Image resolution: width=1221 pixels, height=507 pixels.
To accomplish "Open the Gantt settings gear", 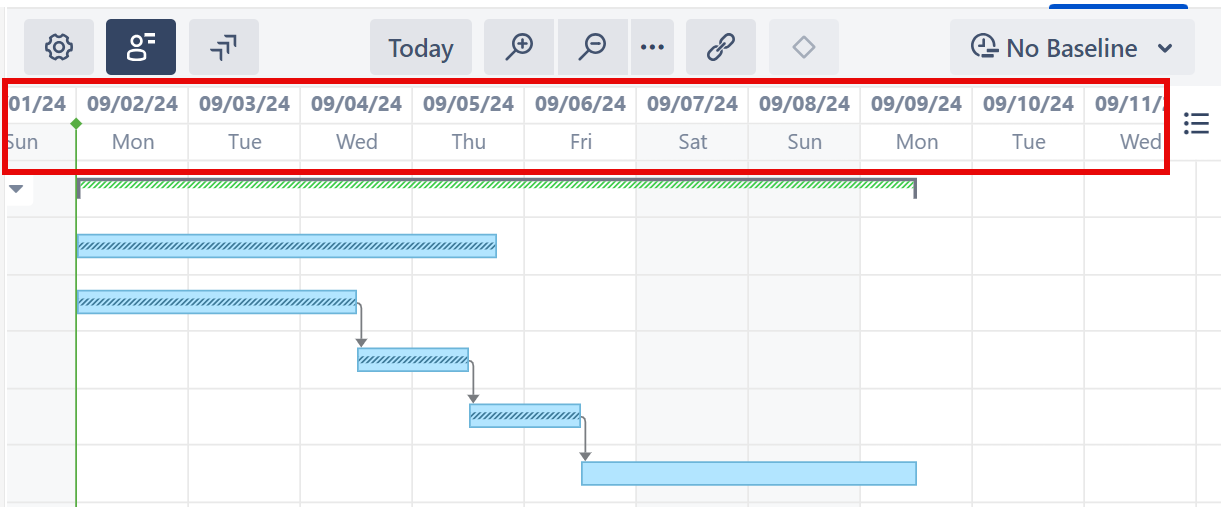I will [59, 47].
